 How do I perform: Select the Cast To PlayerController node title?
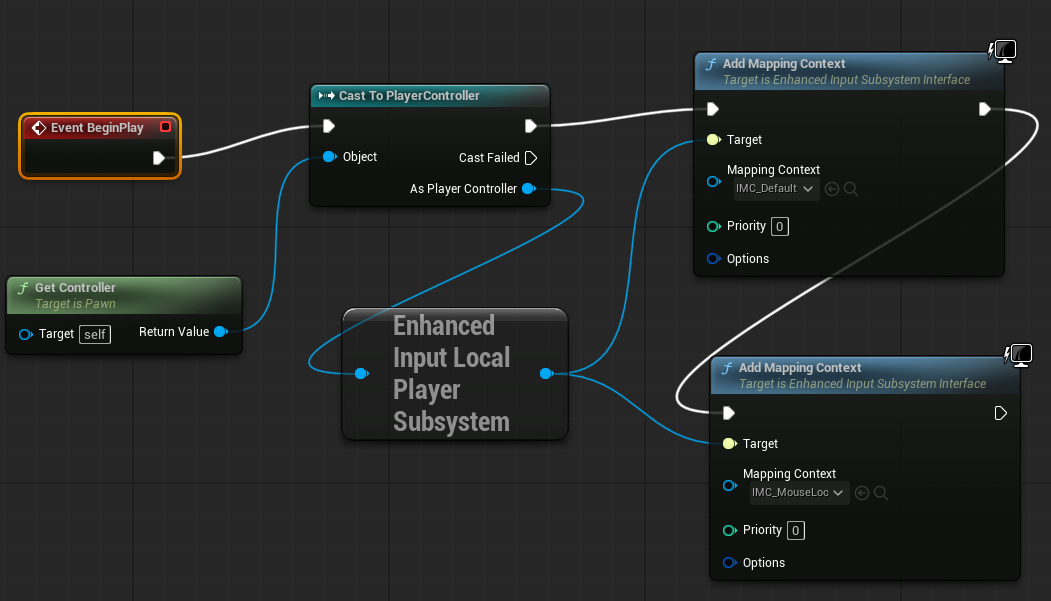pyautogui.click(x=409, y=96)
